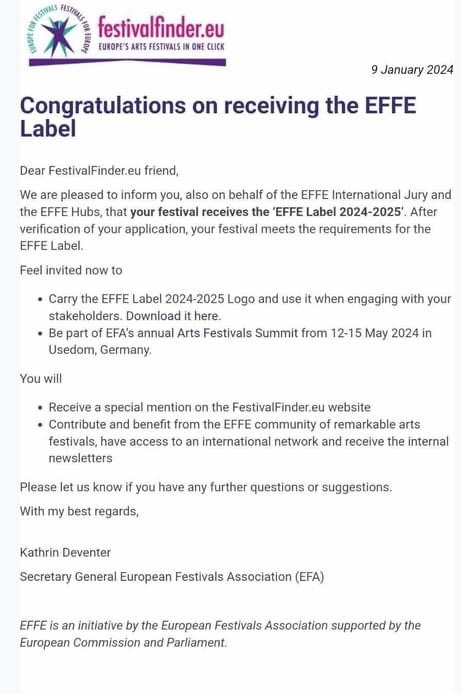Click bold text 'EFFE Label 2024-2025'
Viewport: 461px width, 694px height.
click(x=338, y=212)
